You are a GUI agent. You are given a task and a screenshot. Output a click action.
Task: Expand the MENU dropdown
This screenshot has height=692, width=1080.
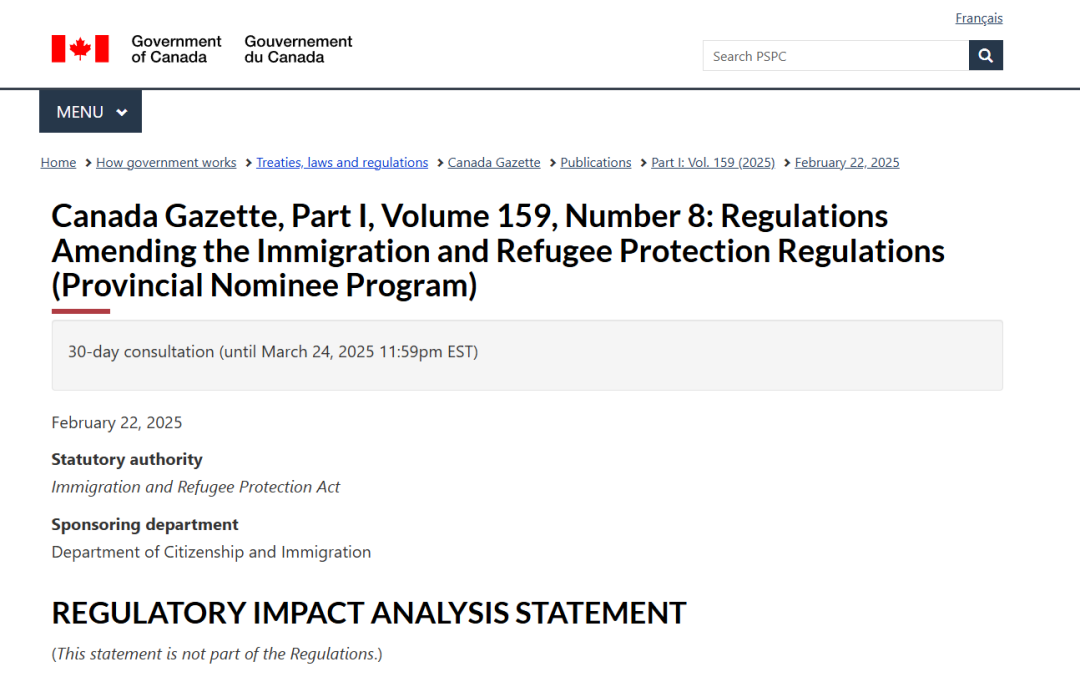tap(90, 112)
